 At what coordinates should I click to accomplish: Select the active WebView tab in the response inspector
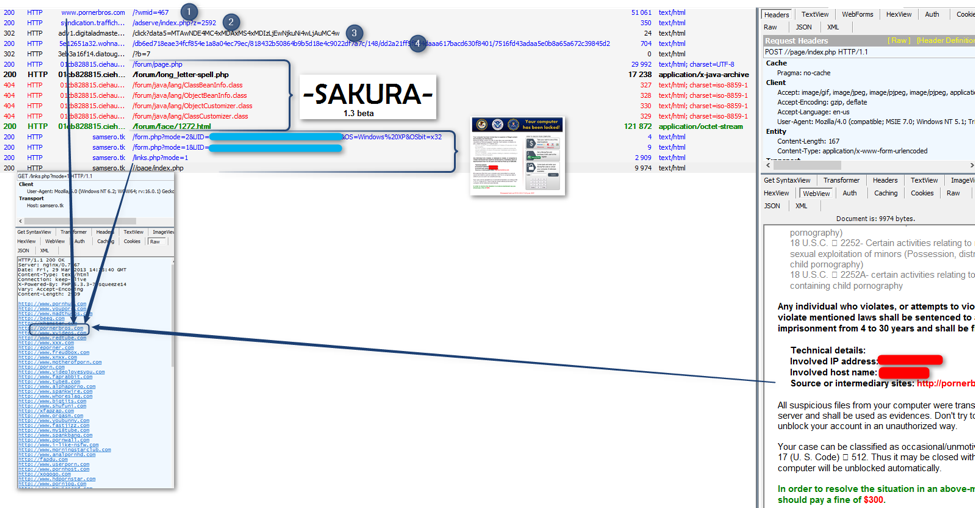point(816,193)
